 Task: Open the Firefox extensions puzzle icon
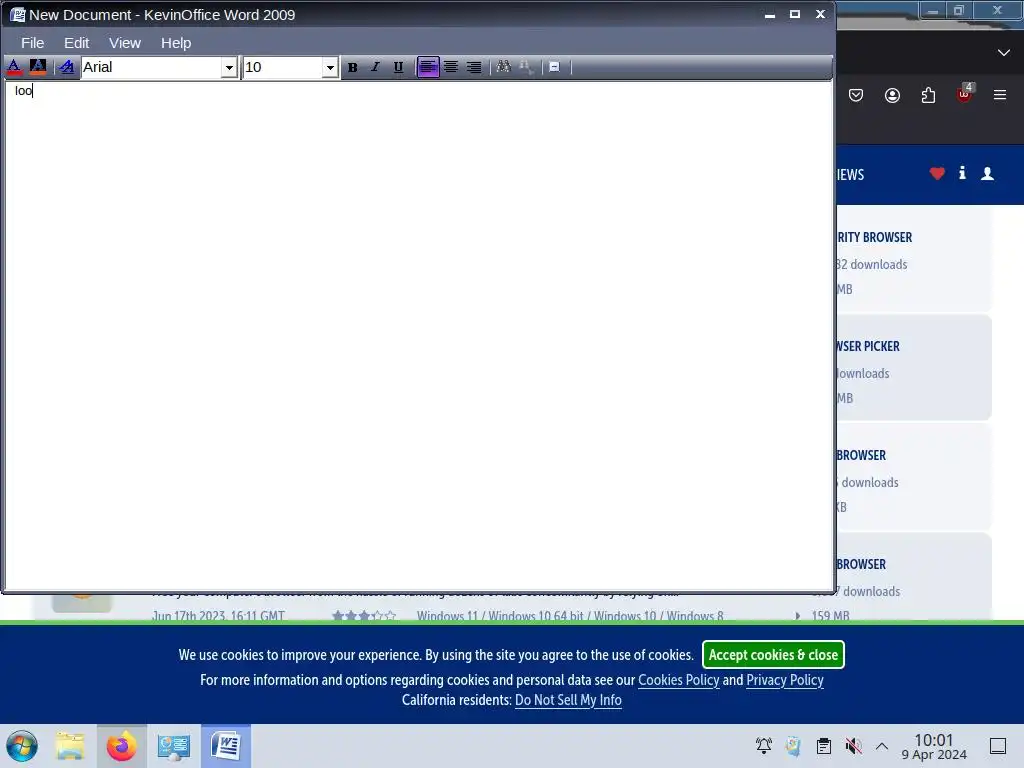click(928, 95)
